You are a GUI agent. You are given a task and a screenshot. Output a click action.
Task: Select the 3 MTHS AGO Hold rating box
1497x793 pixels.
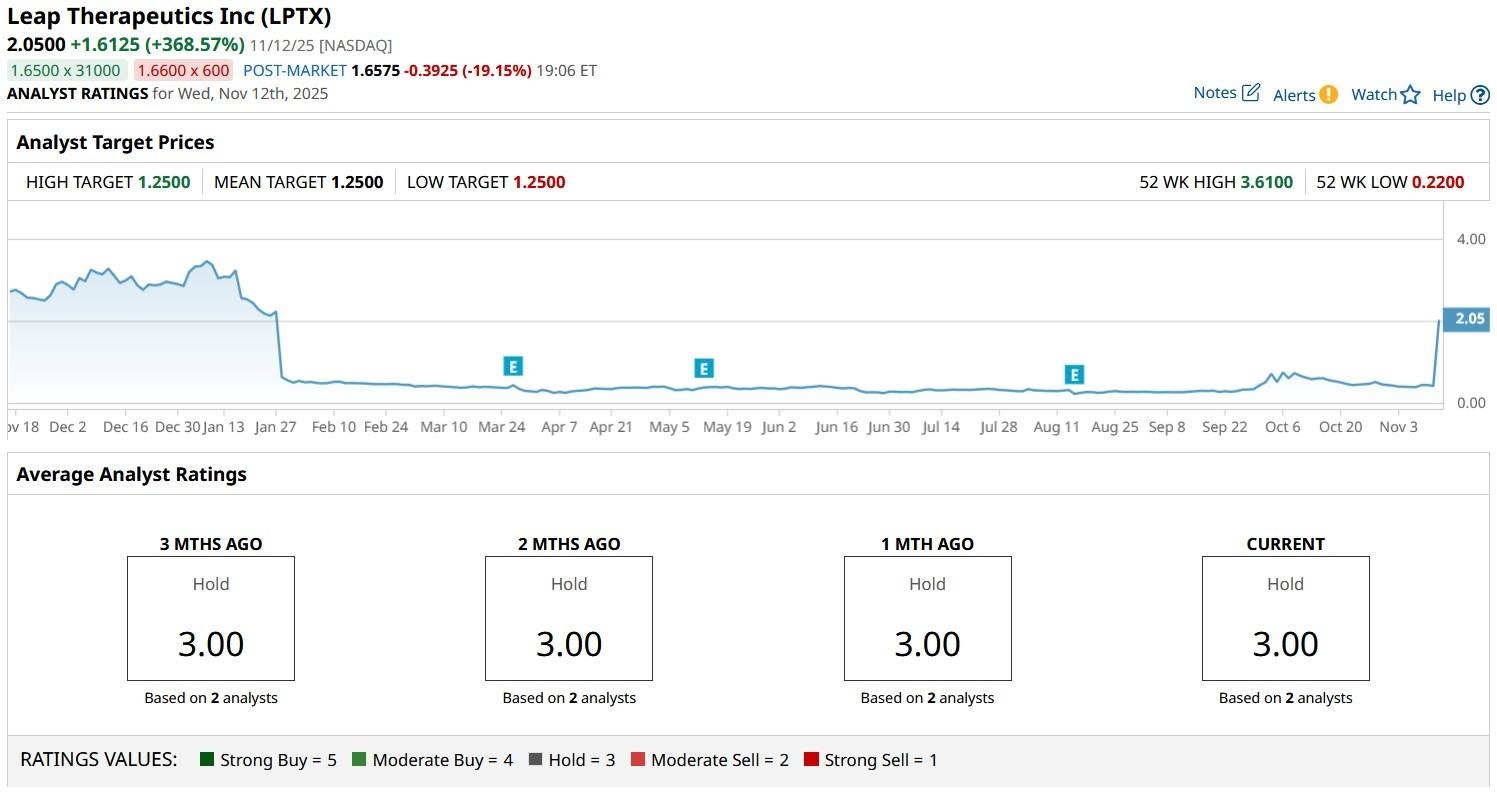[x=211, y=618]
